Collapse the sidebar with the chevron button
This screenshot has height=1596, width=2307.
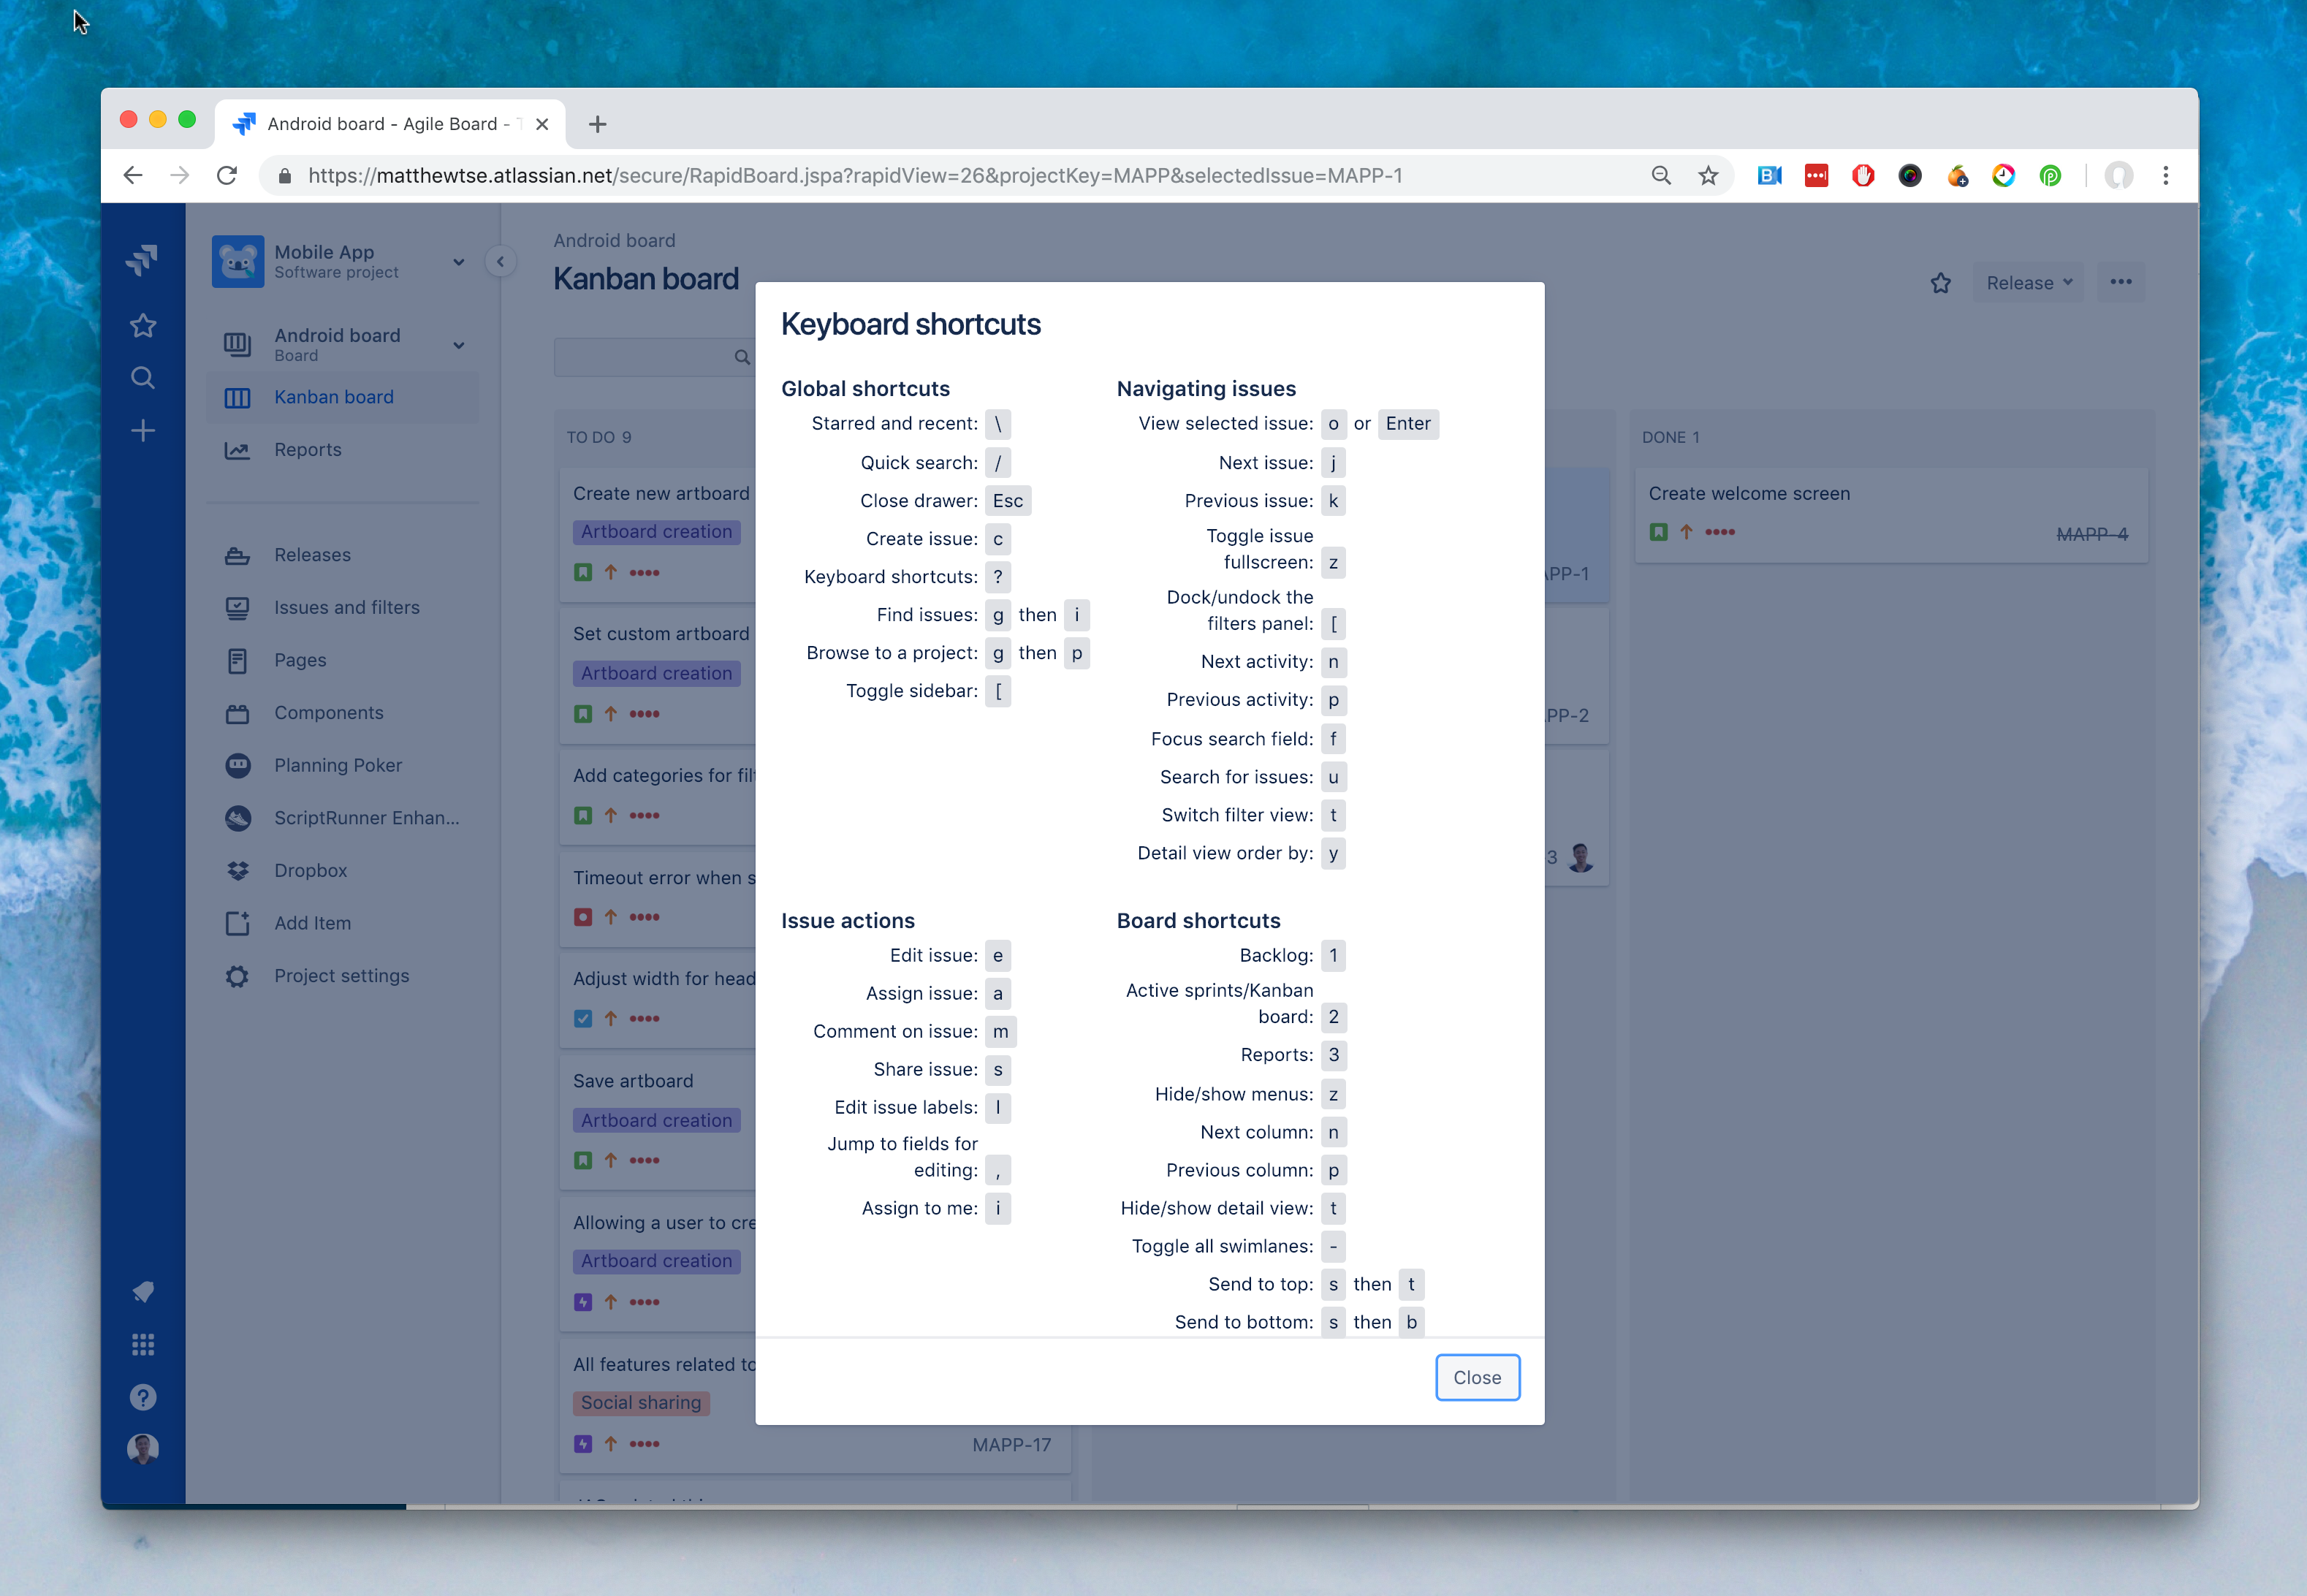click(500, 262)
